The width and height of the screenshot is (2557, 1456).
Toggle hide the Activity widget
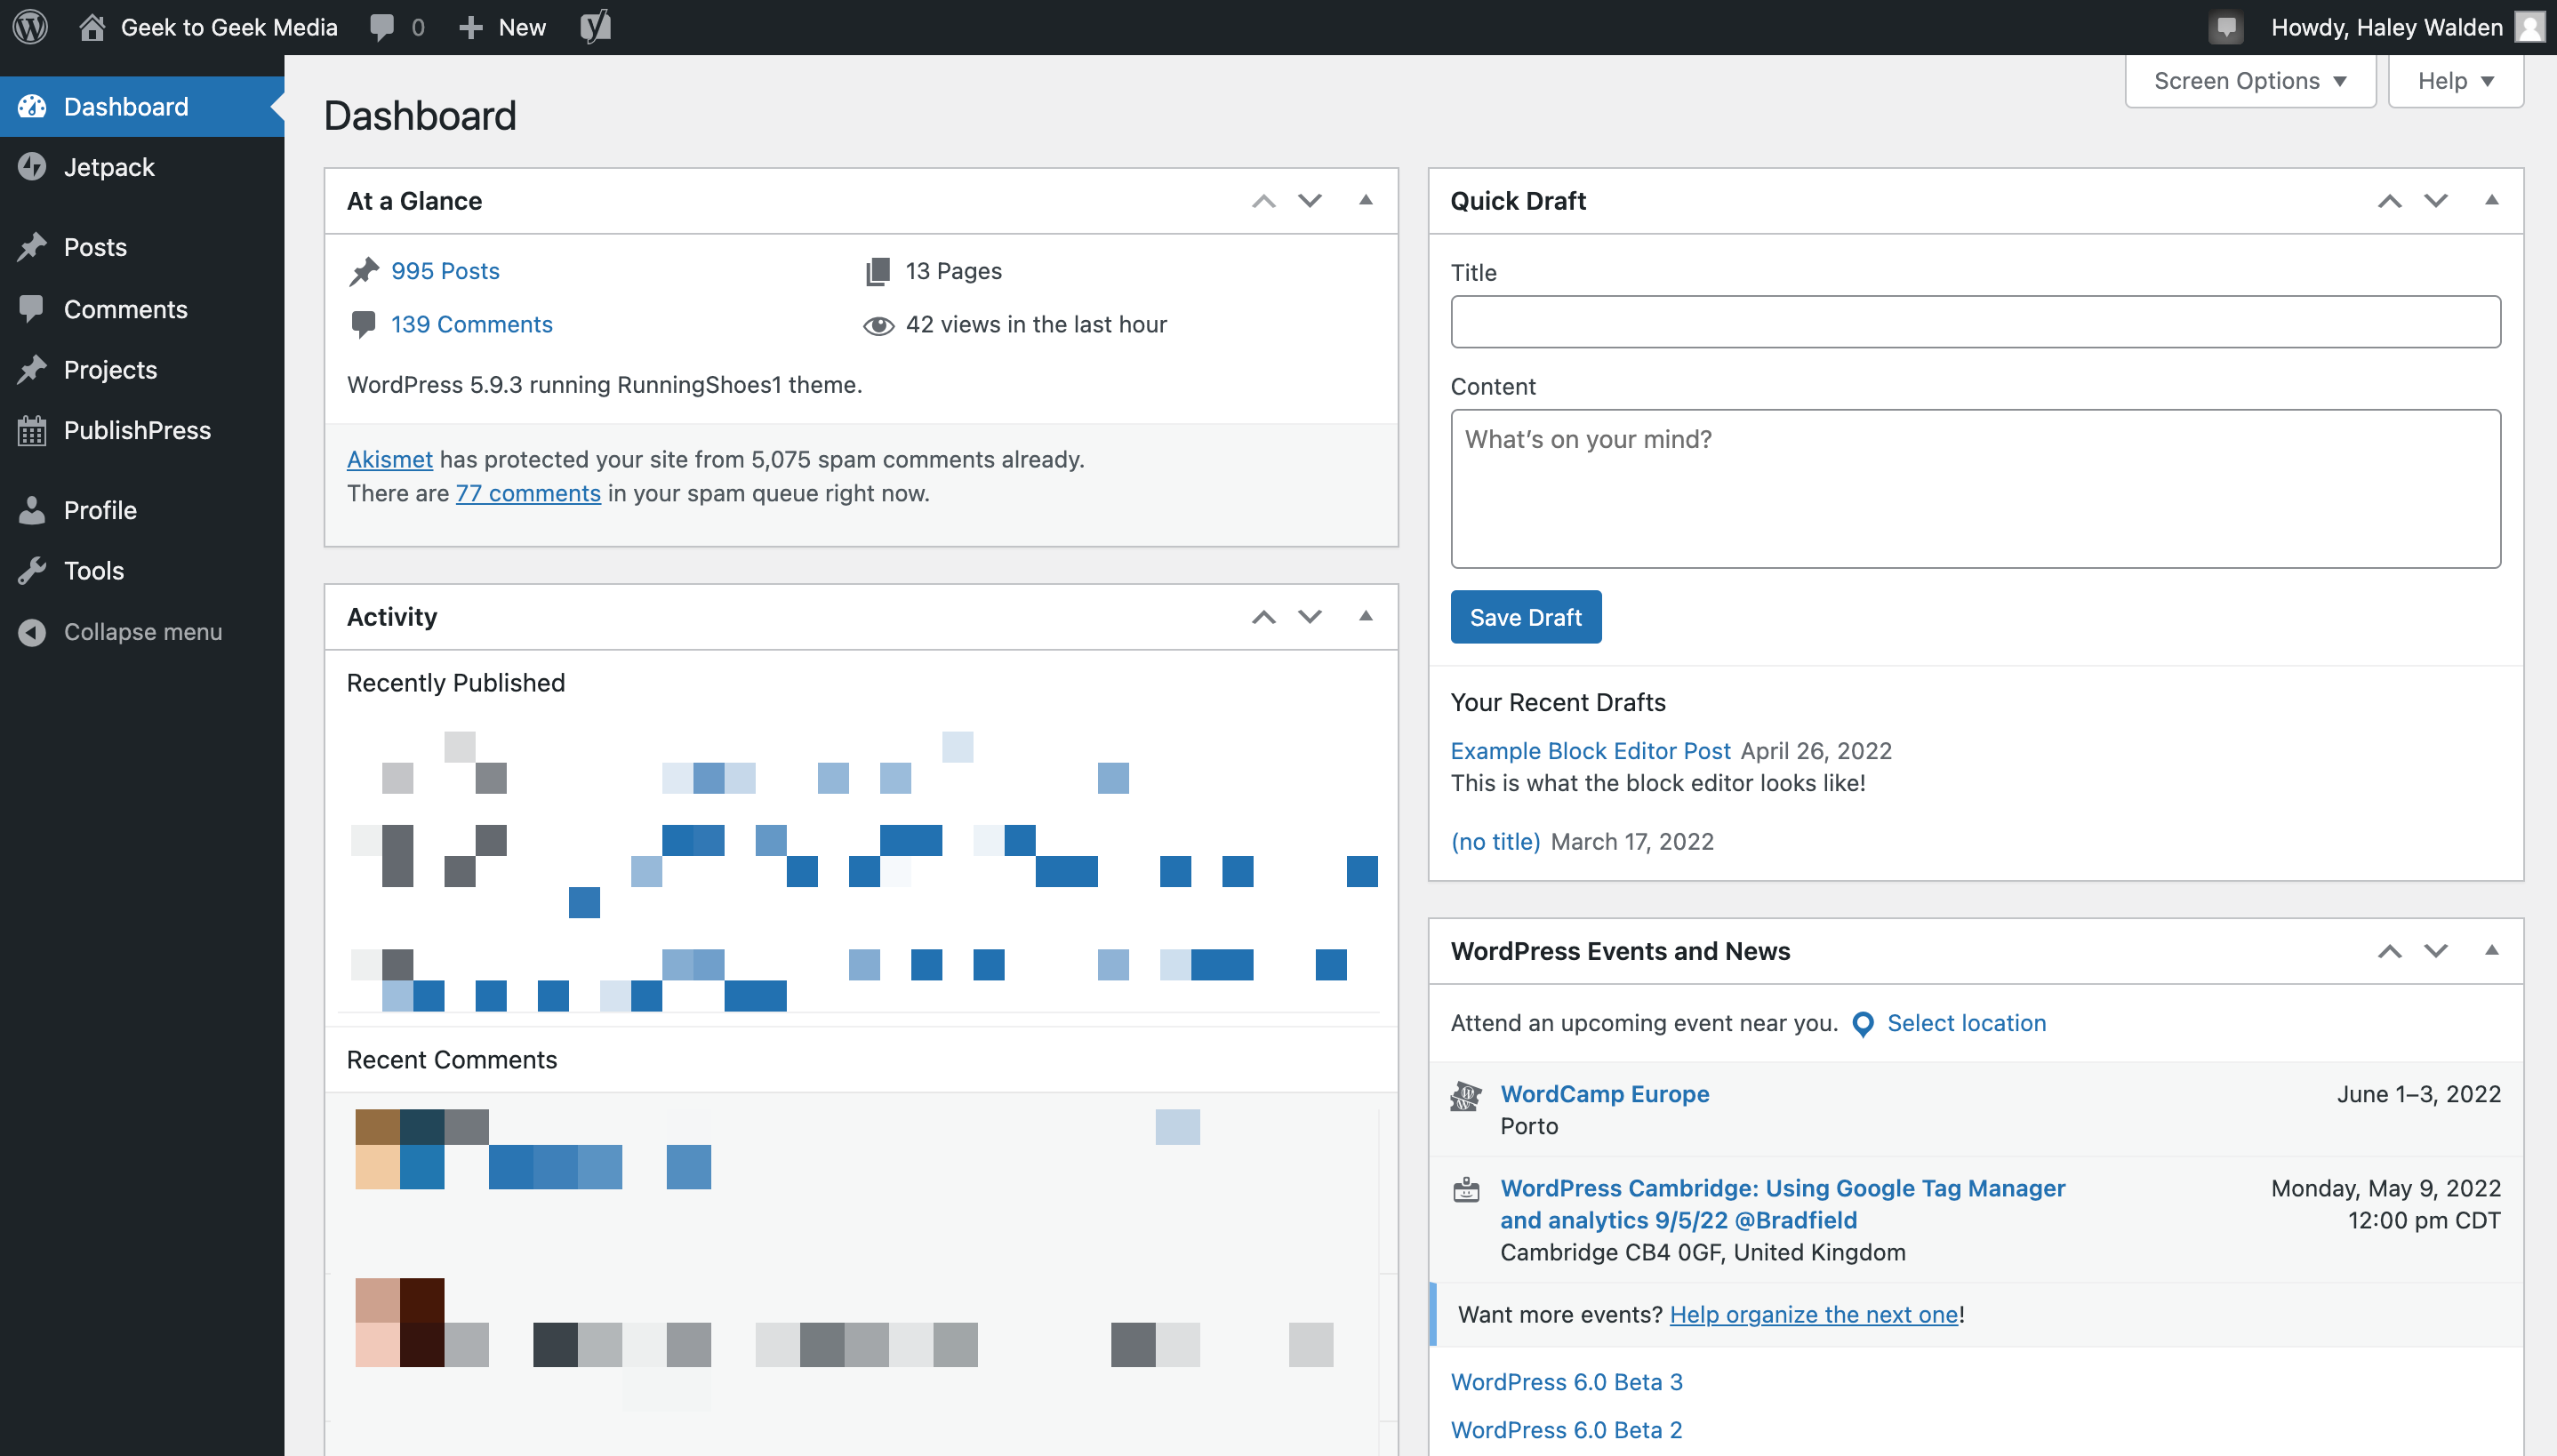pos(1367,617)
